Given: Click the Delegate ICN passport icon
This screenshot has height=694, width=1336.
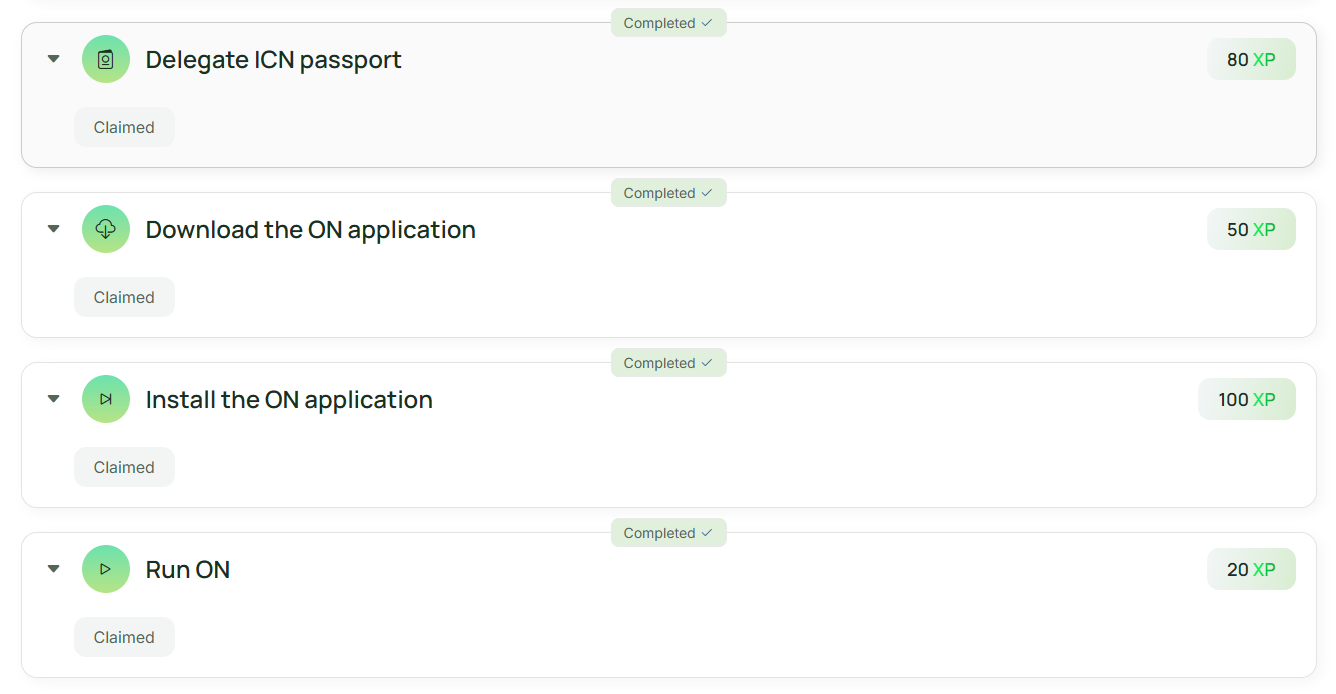Looking at the screenshot, I should coord(106,59).
